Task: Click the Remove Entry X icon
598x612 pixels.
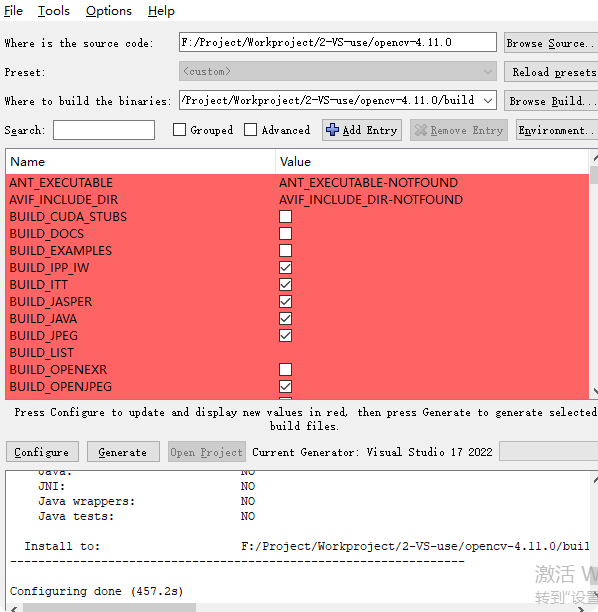Action: tap(420, 130)
